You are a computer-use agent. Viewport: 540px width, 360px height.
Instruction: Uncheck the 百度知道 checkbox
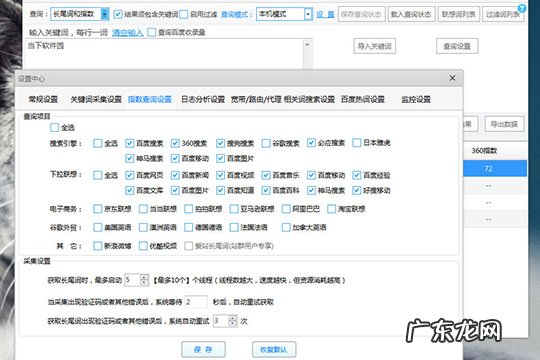pyautogui.click(x=221, y=190)
